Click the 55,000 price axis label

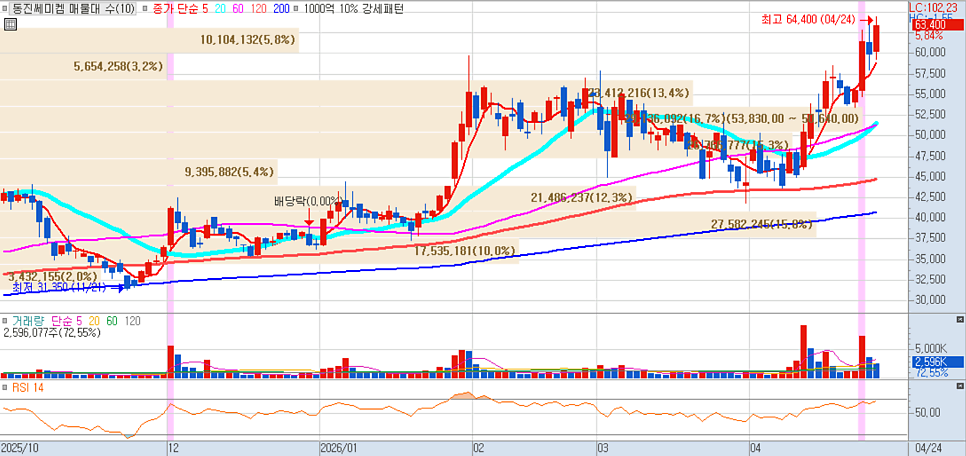tap(930, 94)
